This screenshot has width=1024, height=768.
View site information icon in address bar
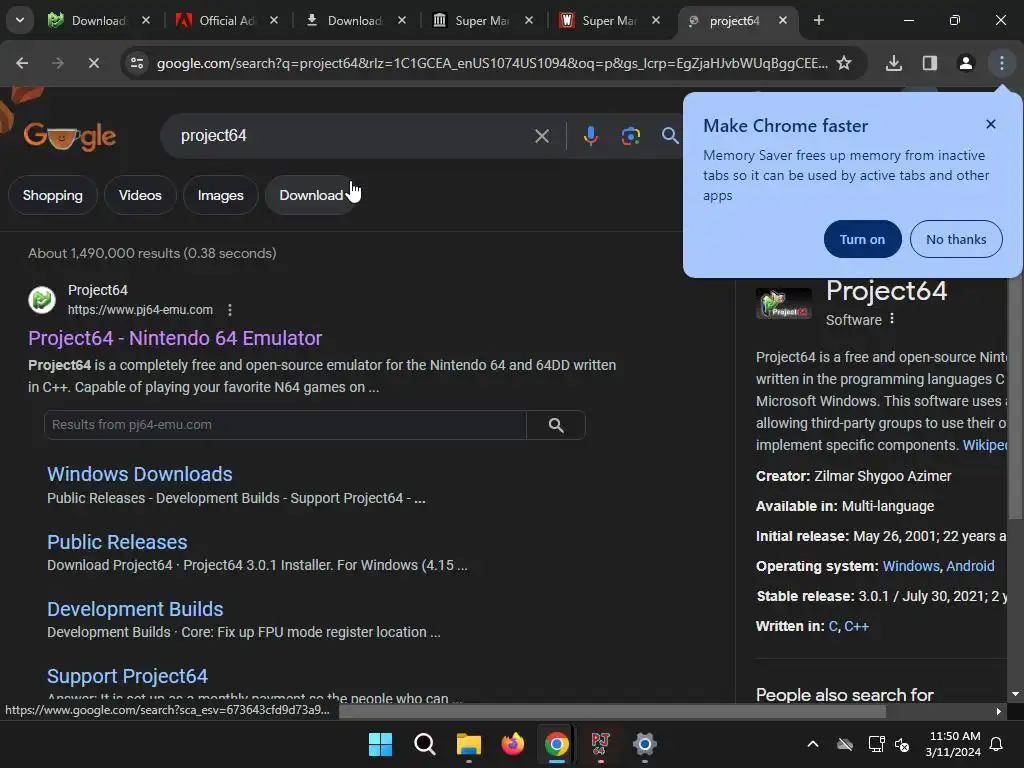(137, 63)
